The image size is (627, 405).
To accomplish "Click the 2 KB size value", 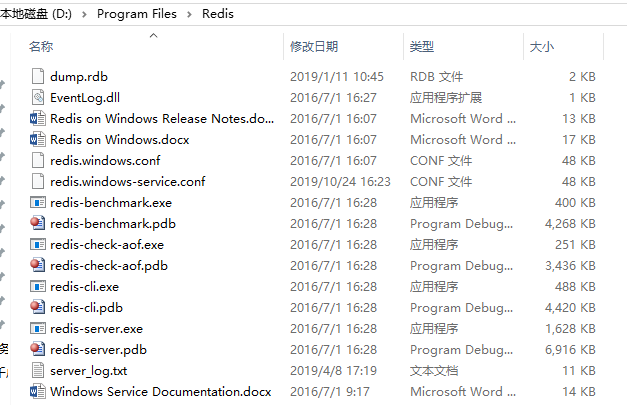I will click(x=583, y=77).
